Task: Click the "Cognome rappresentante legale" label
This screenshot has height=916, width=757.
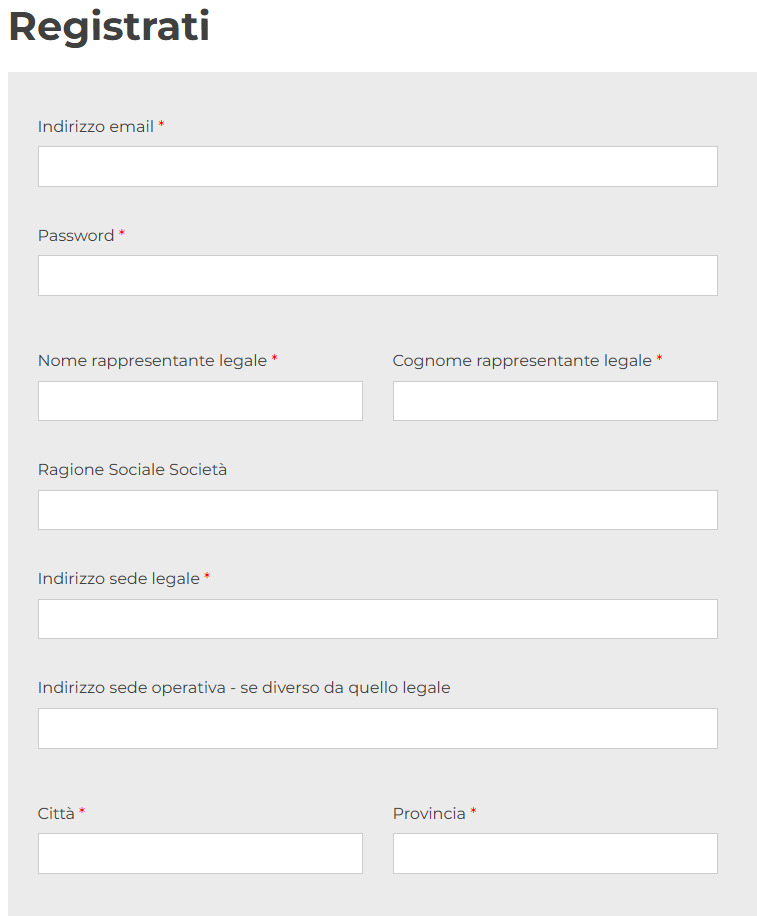Action: click(x=522, y=361)
